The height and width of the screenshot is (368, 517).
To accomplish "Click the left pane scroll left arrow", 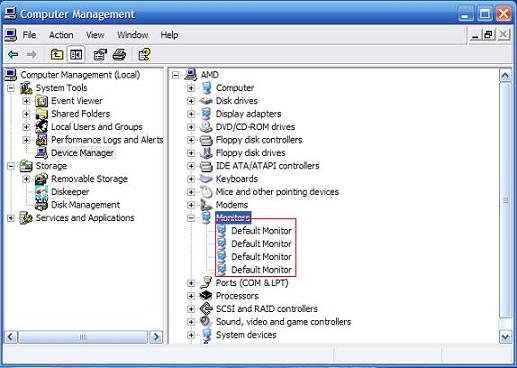I will click(x=11, y=337).
